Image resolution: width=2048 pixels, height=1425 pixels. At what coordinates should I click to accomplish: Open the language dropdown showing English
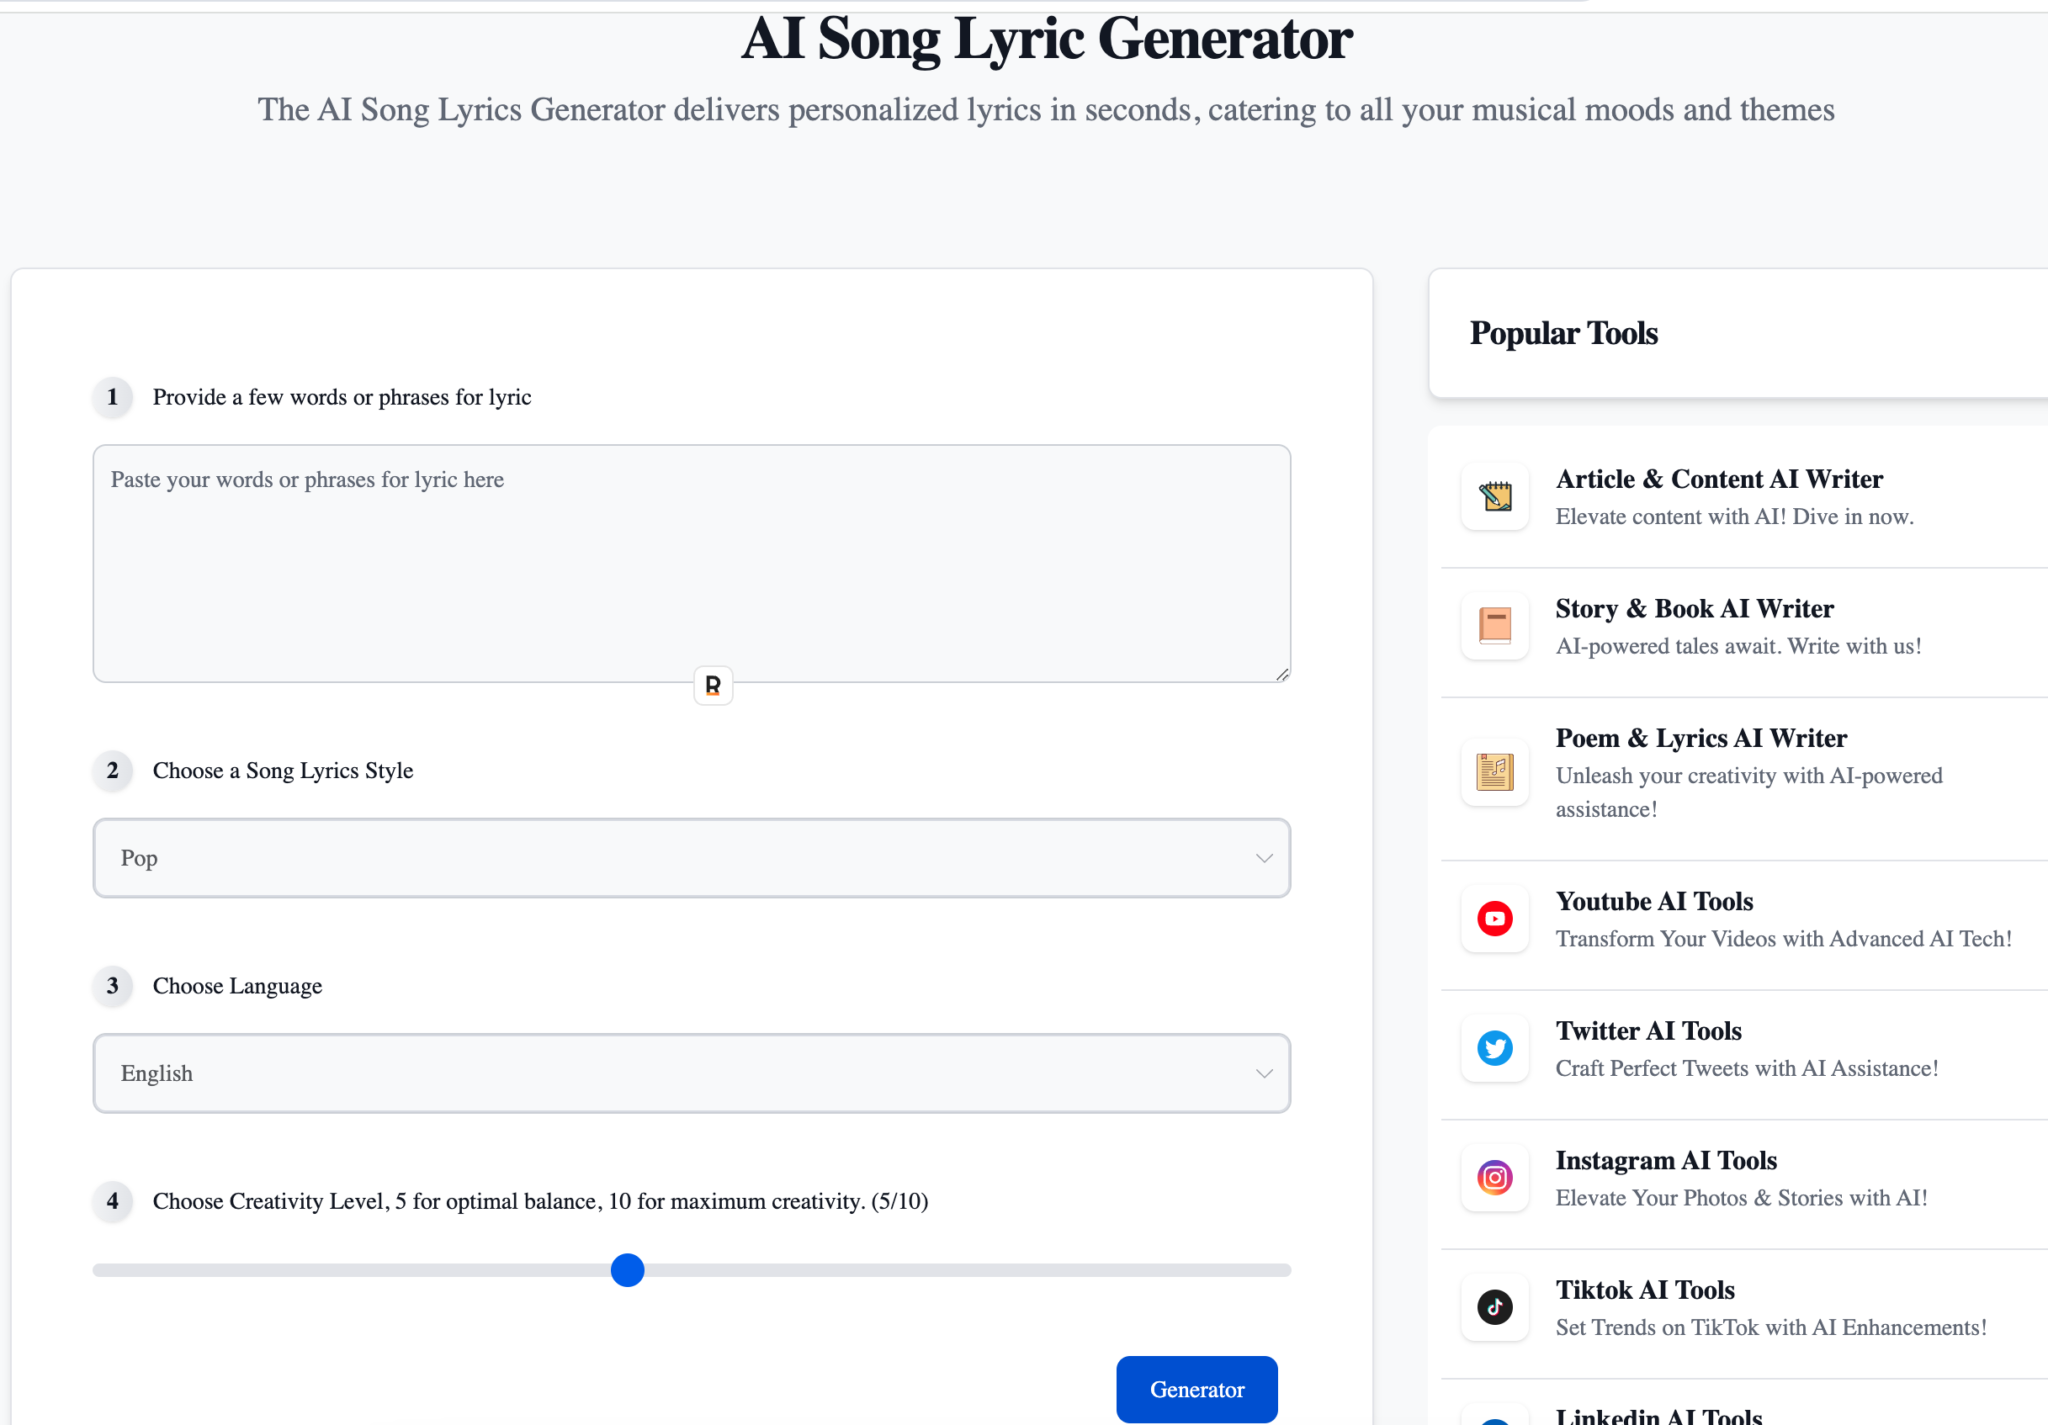click(692, 1073)
